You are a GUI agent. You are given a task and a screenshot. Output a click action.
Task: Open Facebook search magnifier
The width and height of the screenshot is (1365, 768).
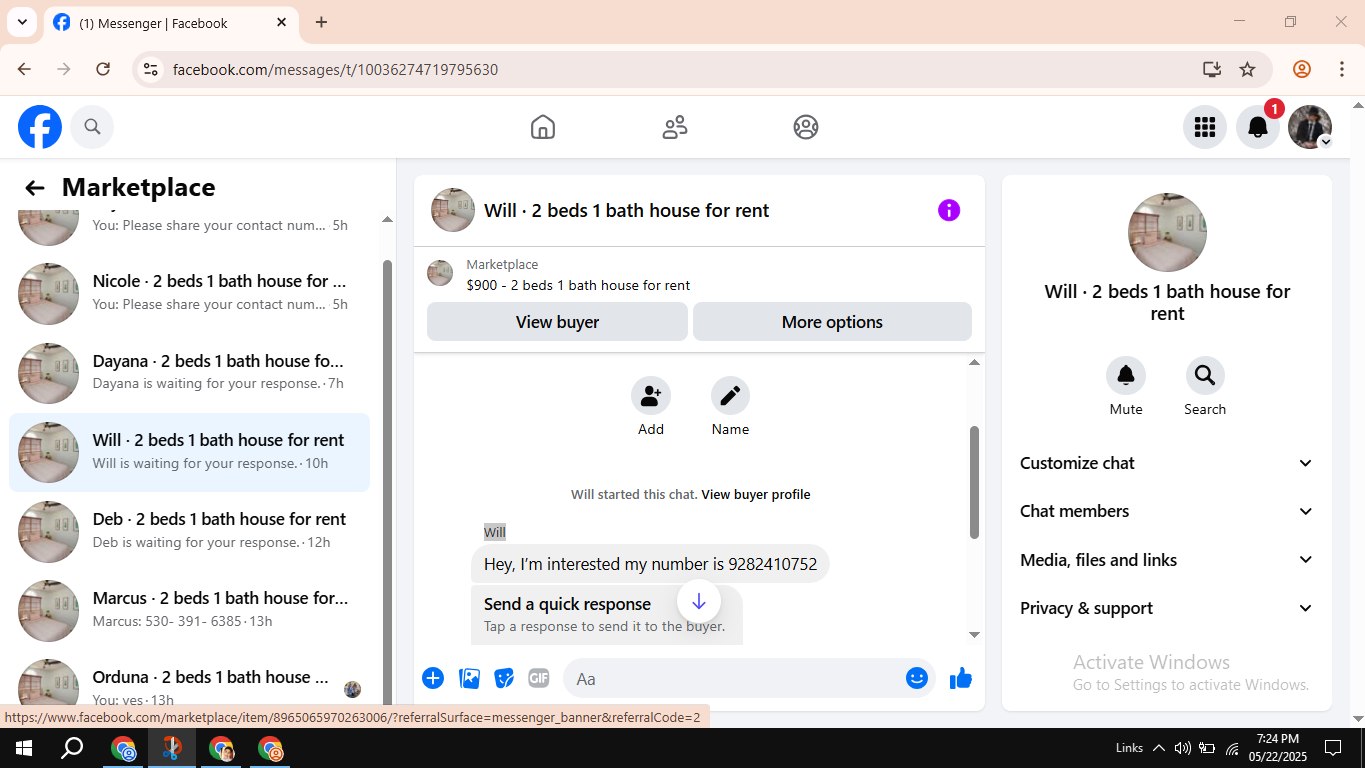(92, 127)
